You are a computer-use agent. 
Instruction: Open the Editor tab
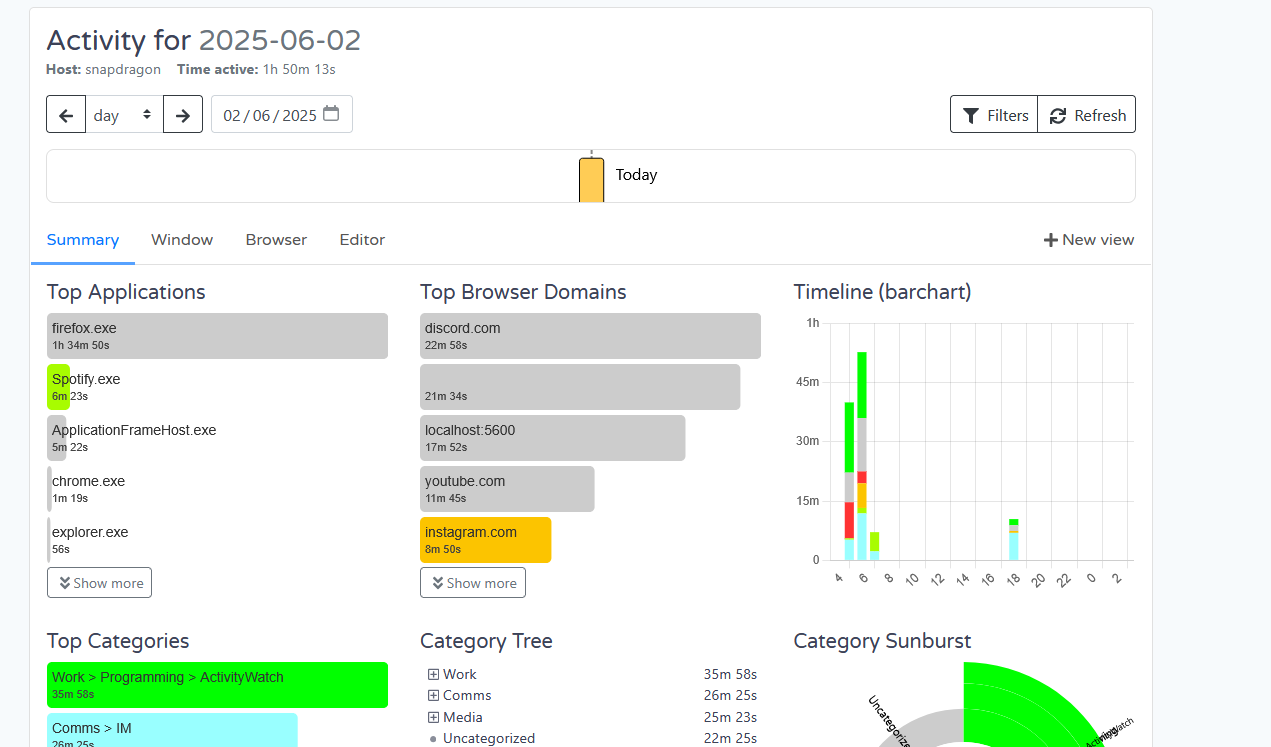coord(362,240)
